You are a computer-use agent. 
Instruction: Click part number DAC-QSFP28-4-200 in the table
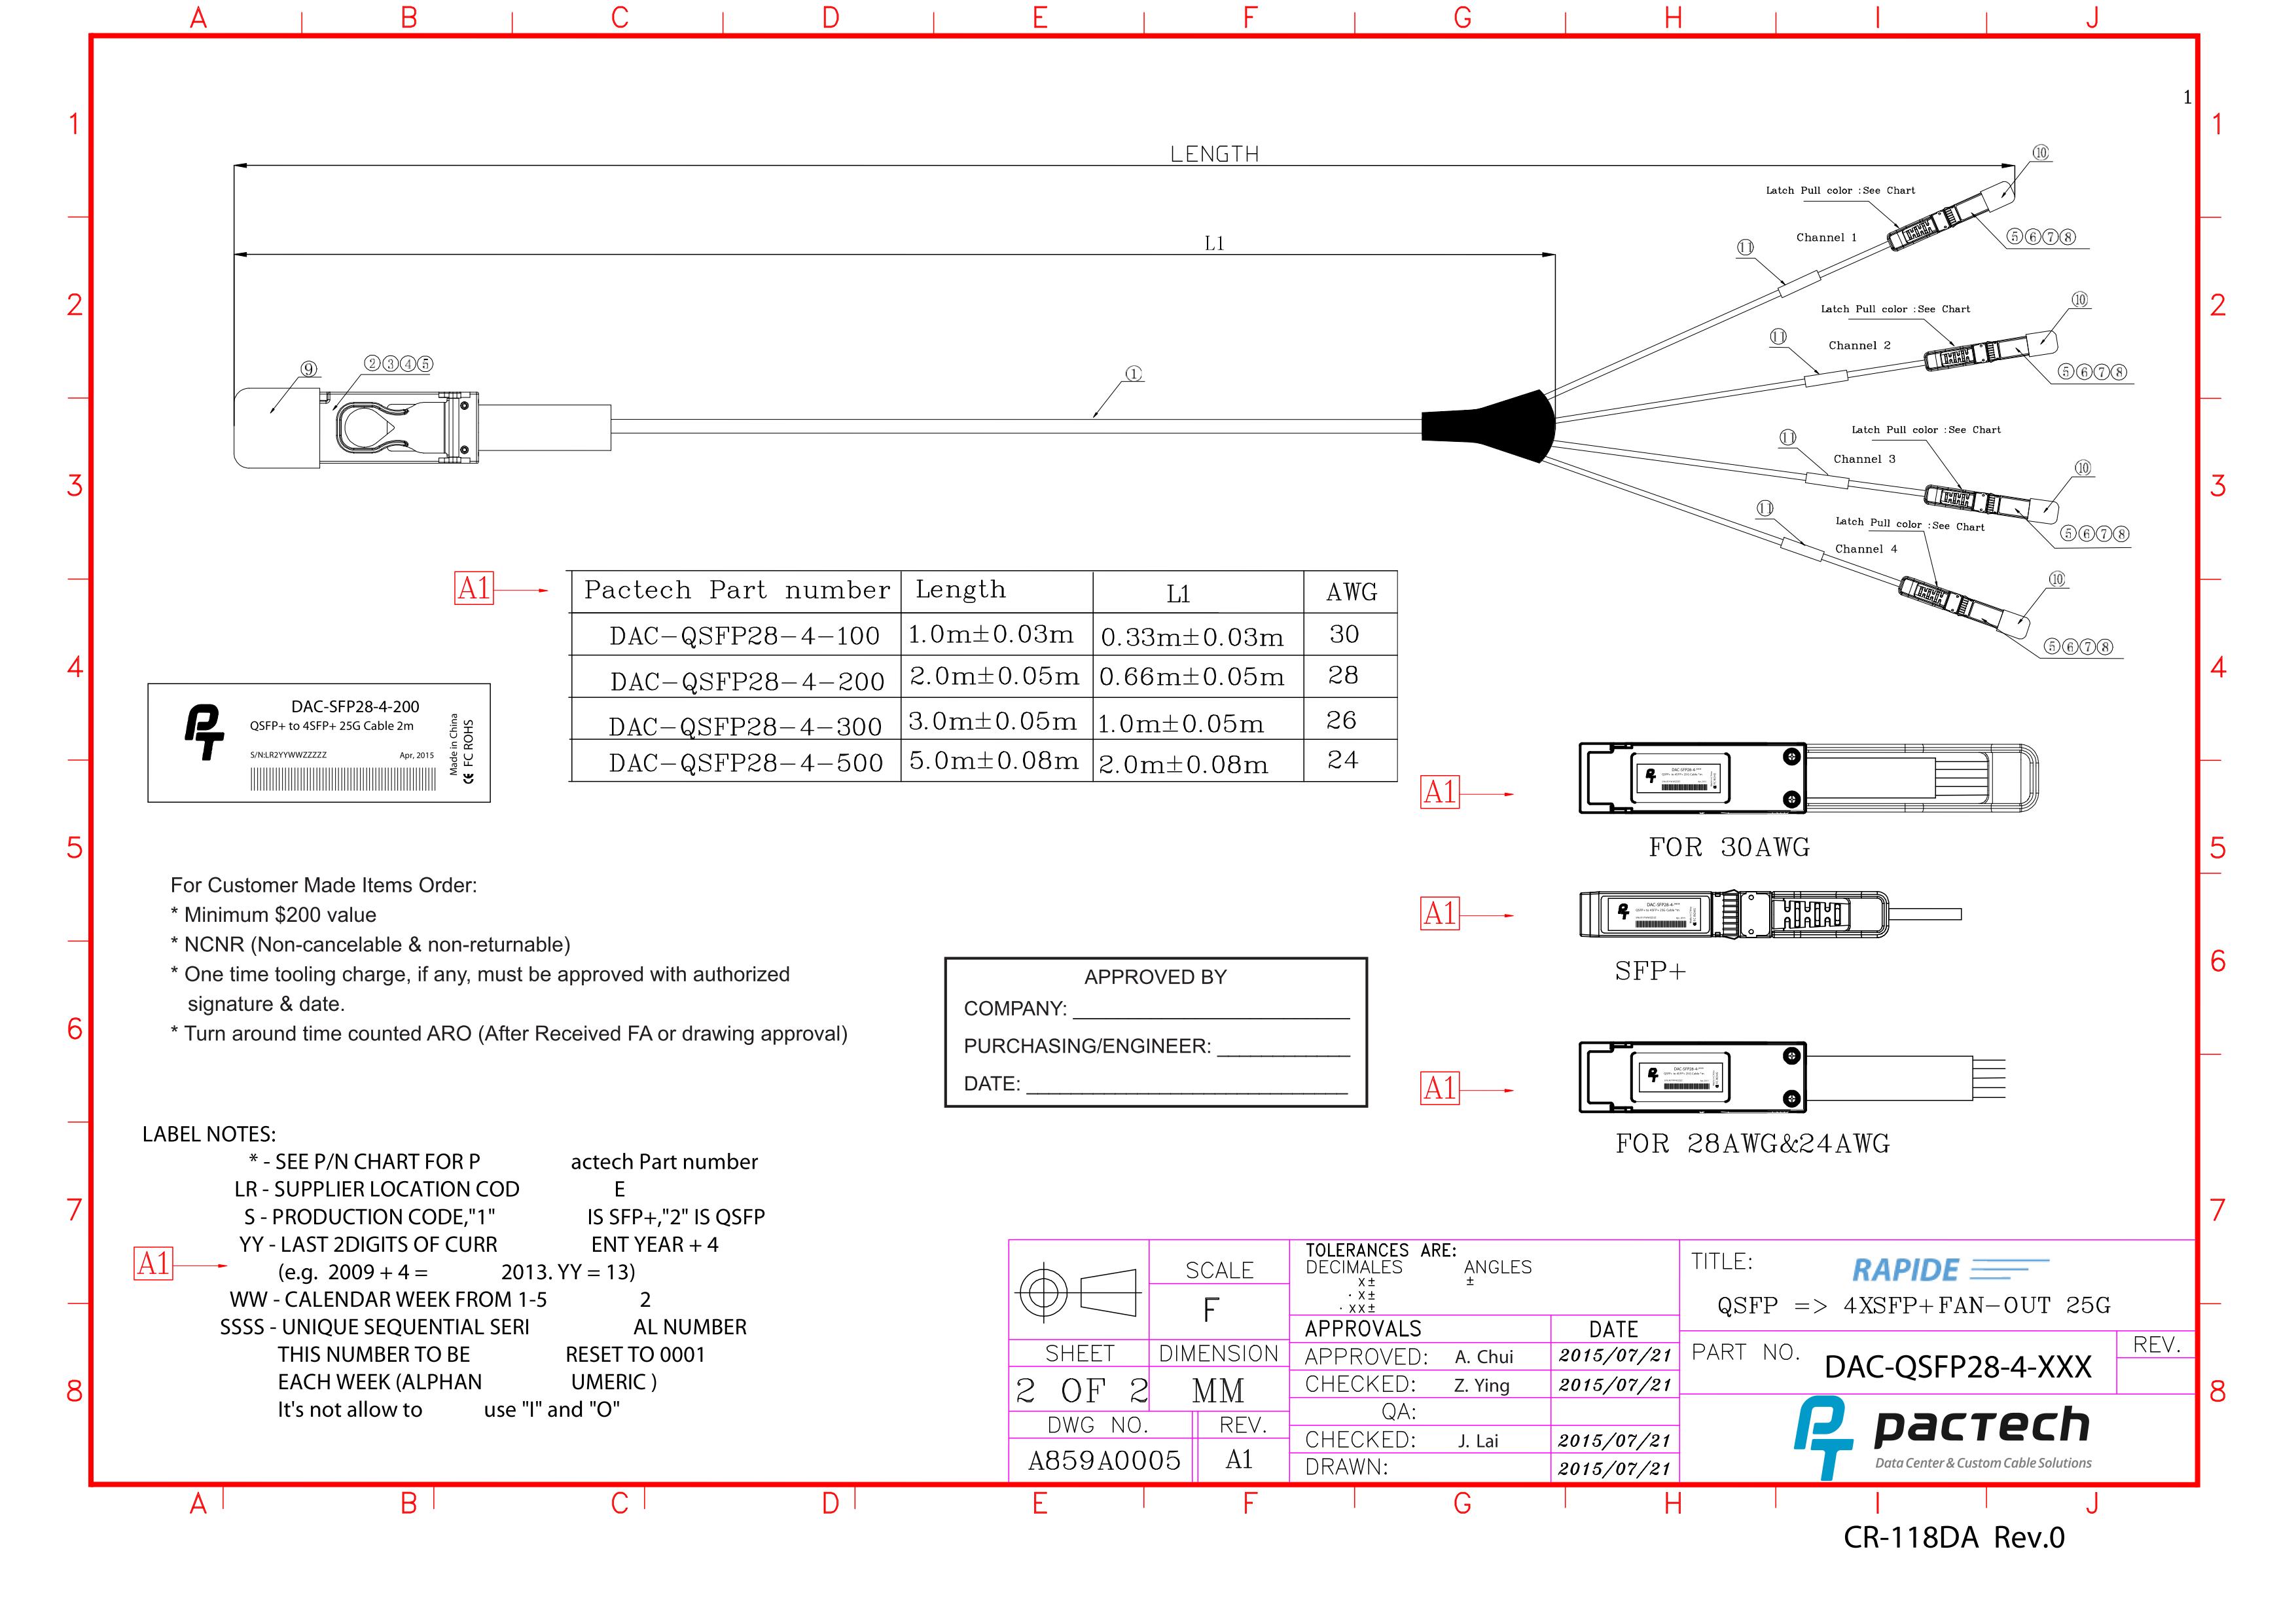[x=747, y=682]
